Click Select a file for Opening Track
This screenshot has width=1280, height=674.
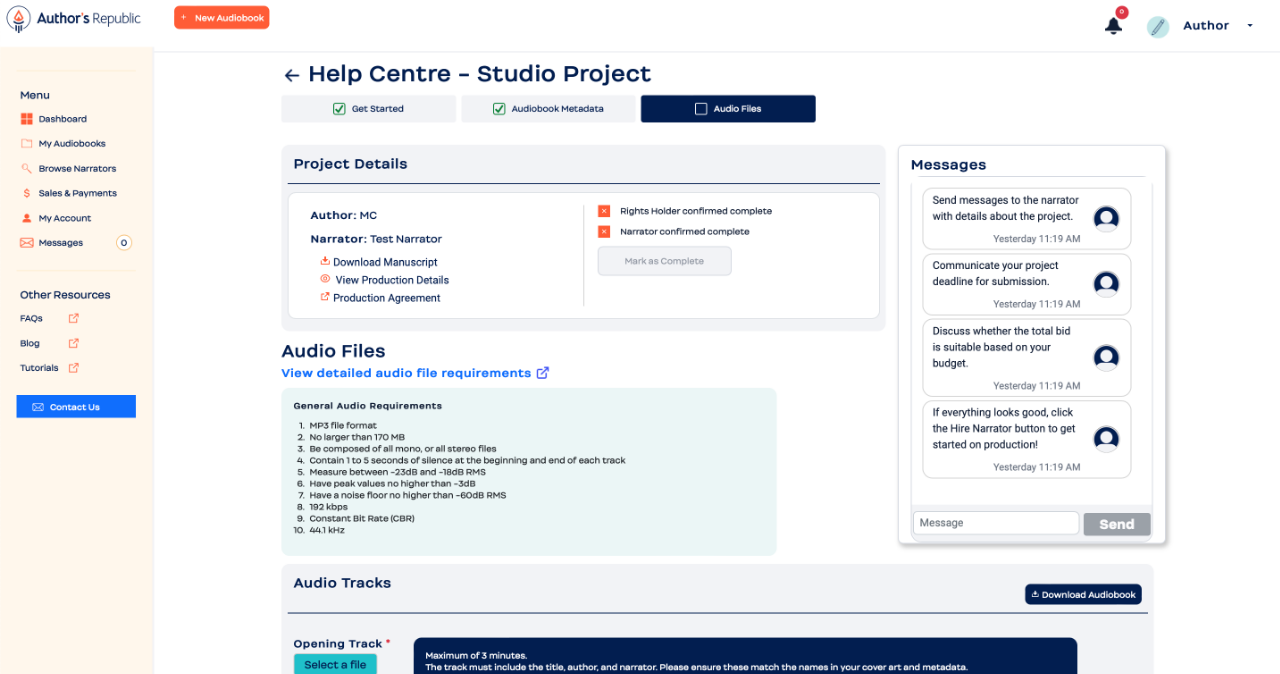335,664
